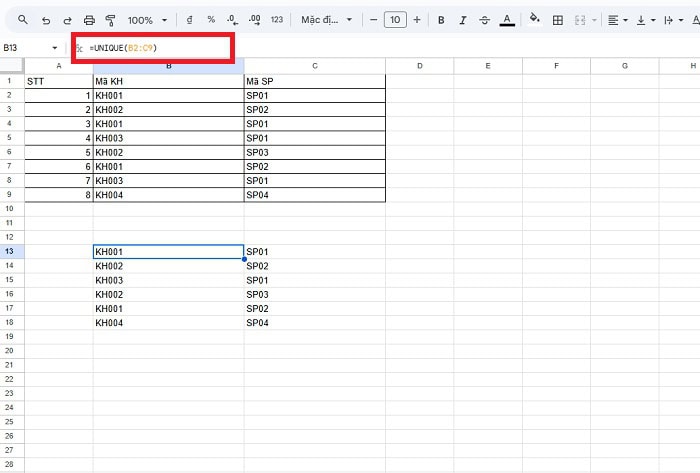700x473 pixels.
Task: Decrease decimal places
Action: point(232,20)
